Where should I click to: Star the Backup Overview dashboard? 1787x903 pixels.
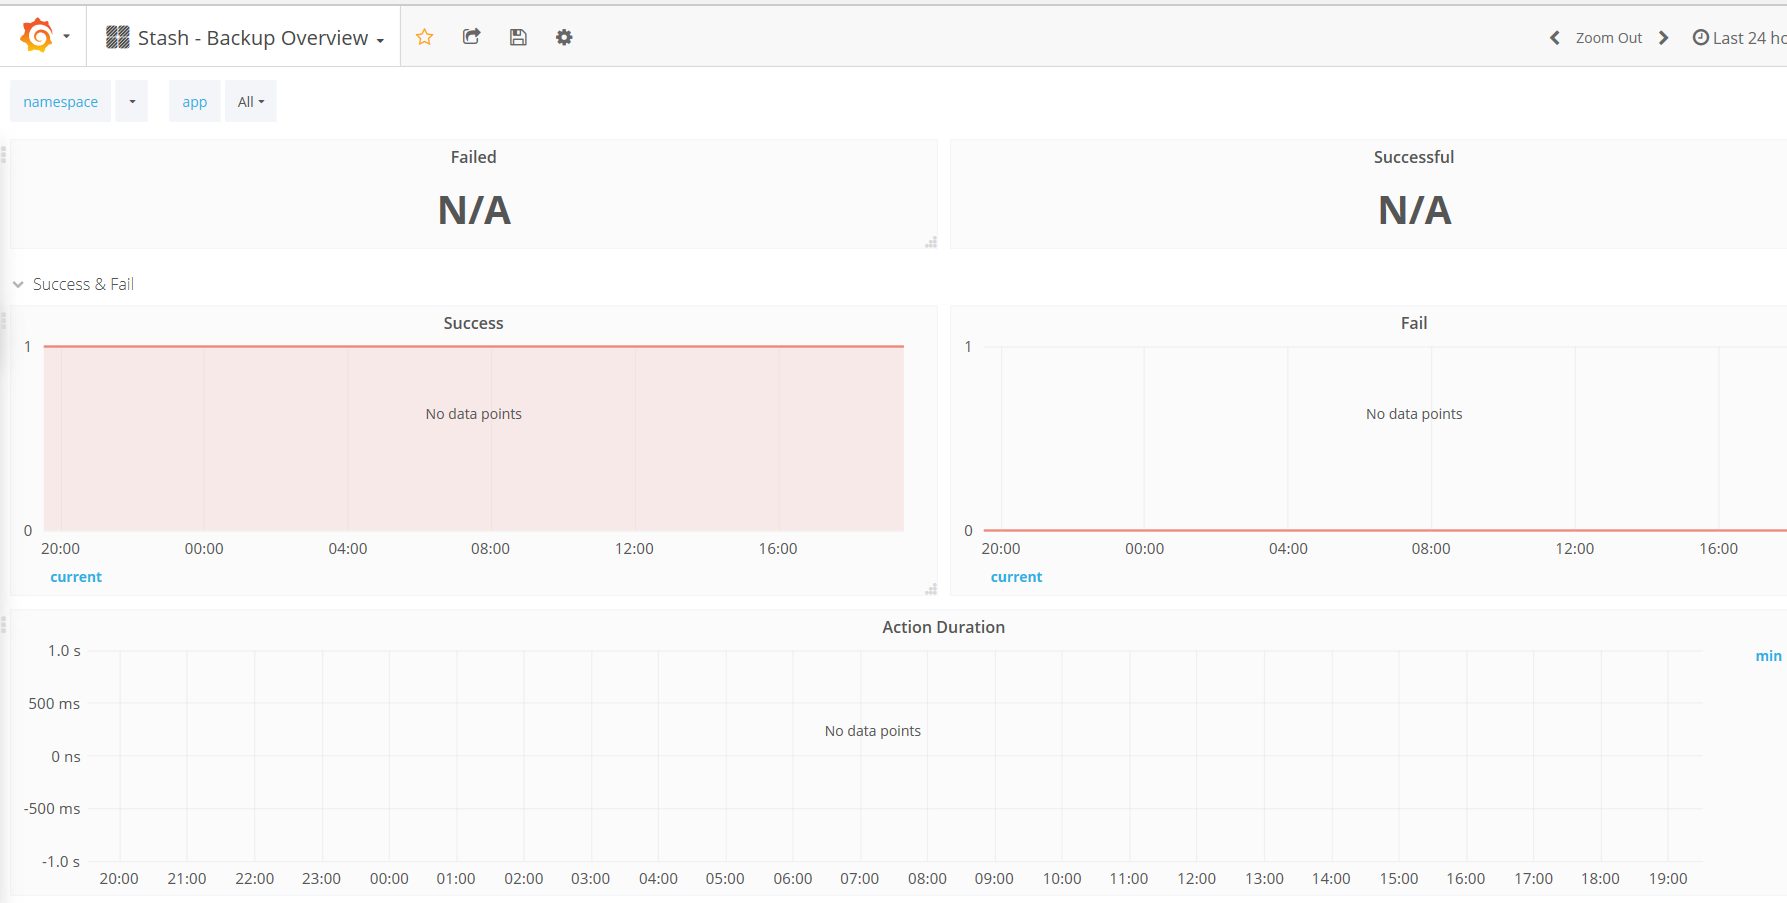tap(424, 36)
